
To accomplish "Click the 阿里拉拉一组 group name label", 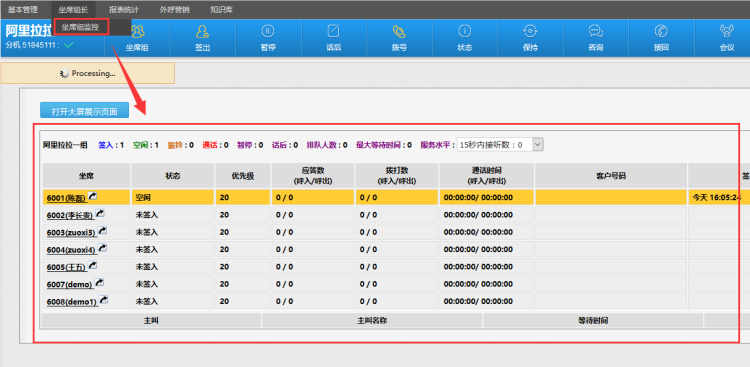I will pos(65,145).
